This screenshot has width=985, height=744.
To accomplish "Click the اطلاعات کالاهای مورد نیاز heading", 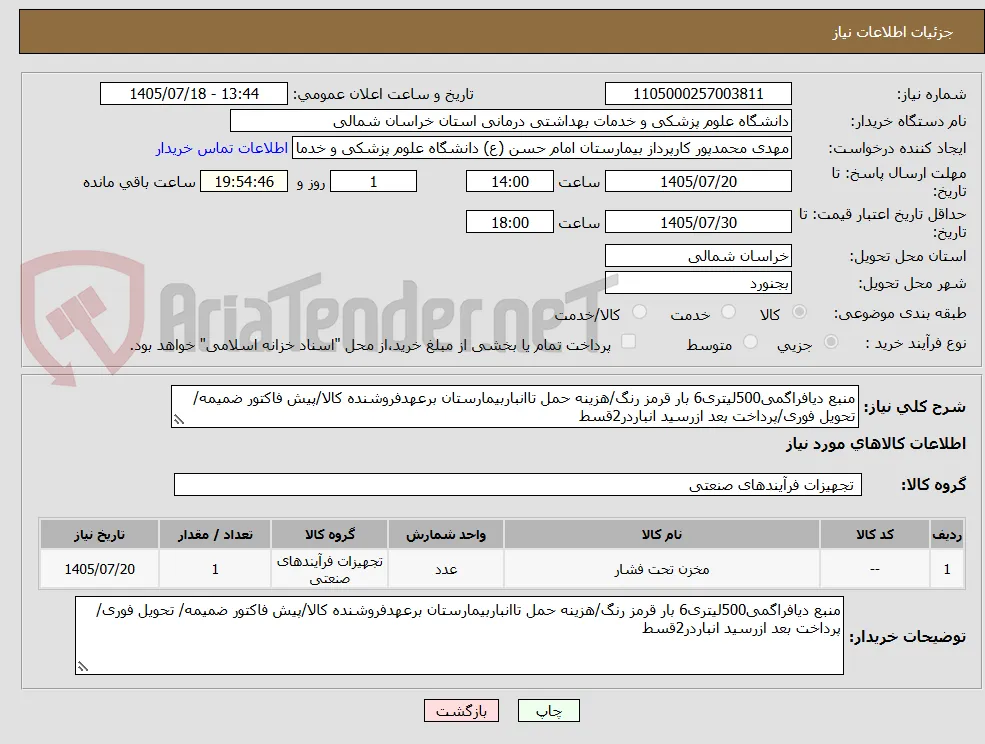I will pyautogui.click(x=875, y=444).
